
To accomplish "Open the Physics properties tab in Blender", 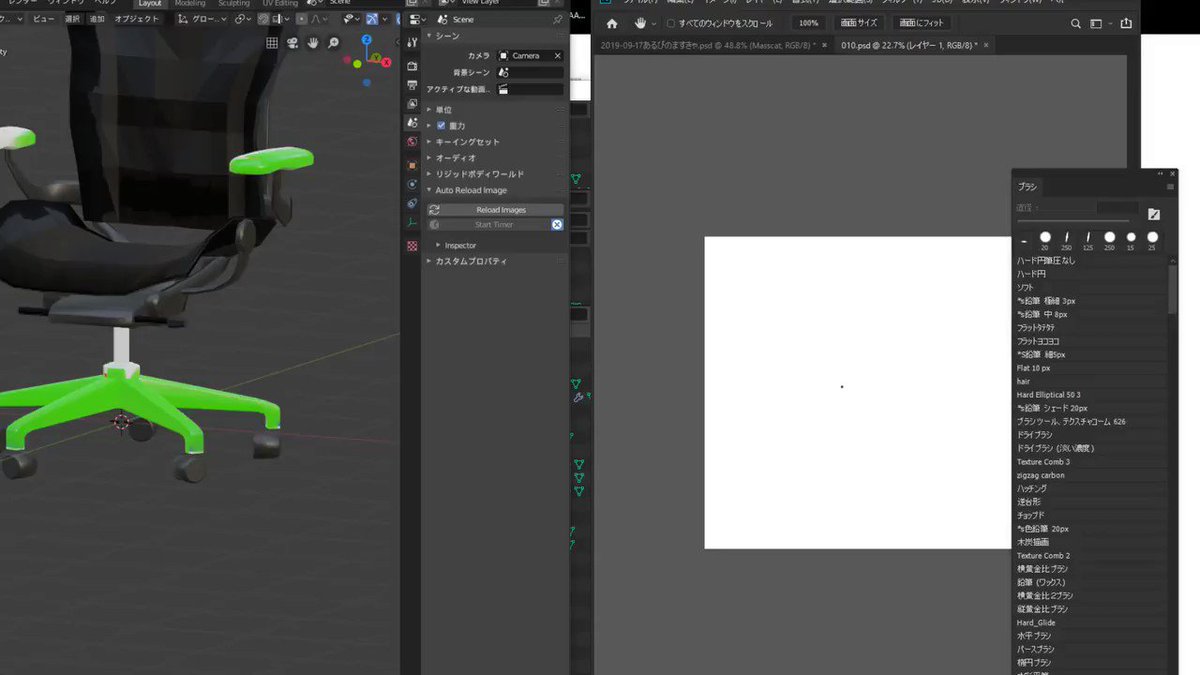I will coord(412,184).
